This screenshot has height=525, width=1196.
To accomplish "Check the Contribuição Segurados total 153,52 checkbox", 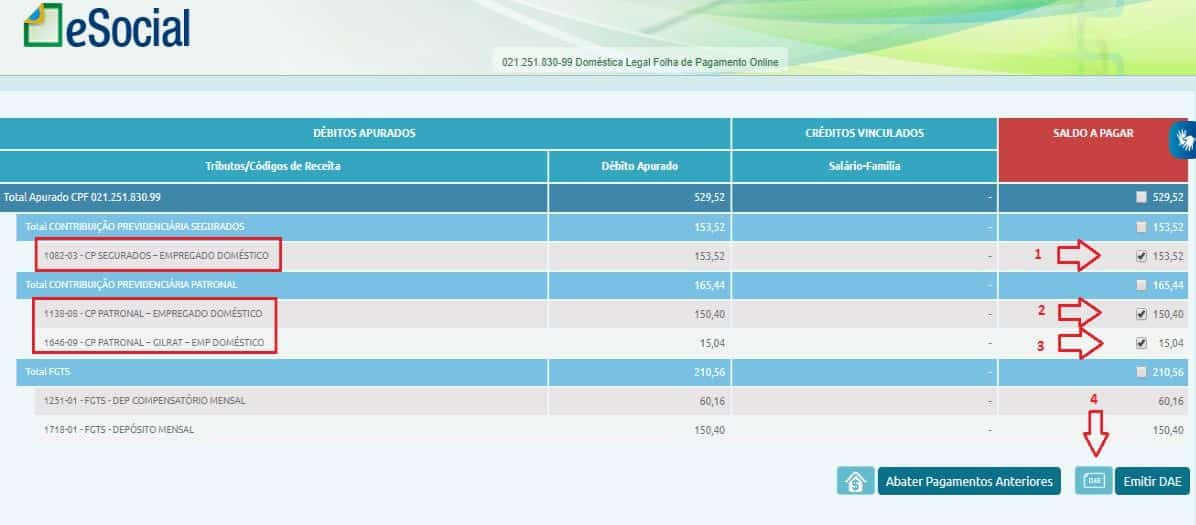I will (1141, 227).
